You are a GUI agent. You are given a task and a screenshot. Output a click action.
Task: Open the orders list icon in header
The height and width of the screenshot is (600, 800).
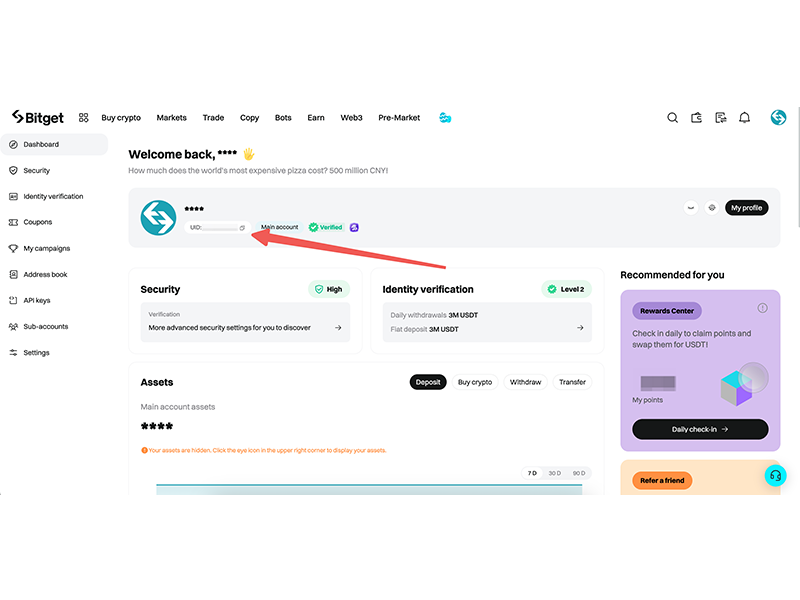coord(720,118)
